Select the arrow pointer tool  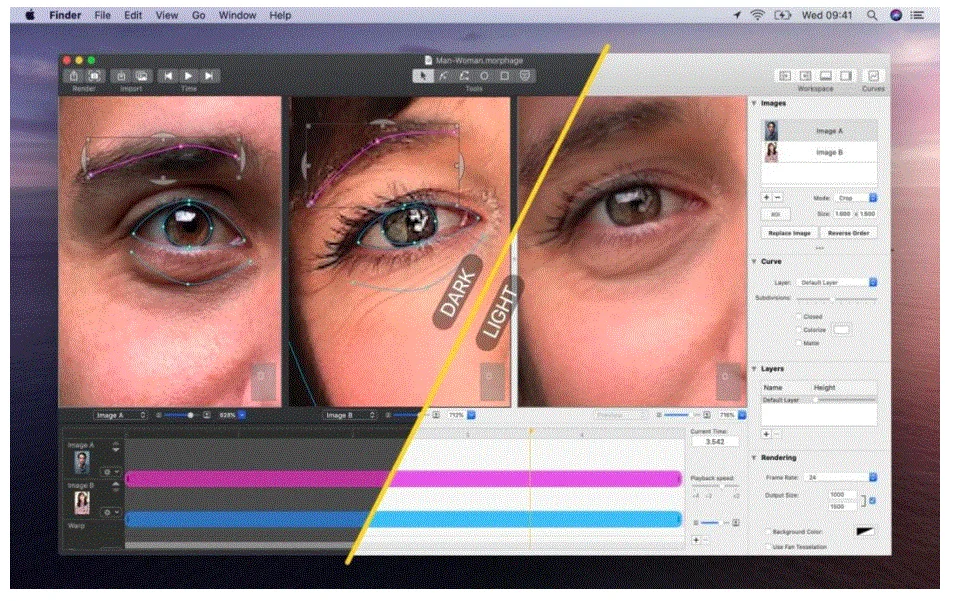tap(423, 76)
